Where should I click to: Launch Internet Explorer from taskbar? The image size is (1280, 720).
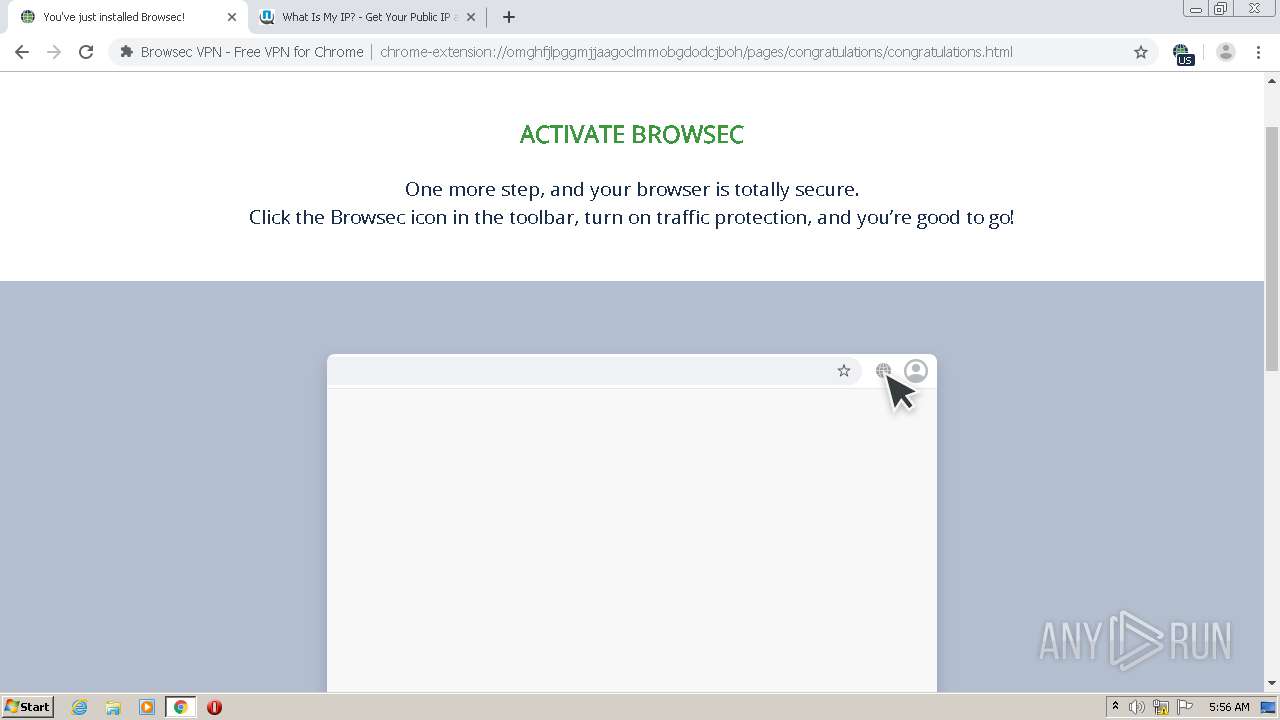click(x=80, y=707)
